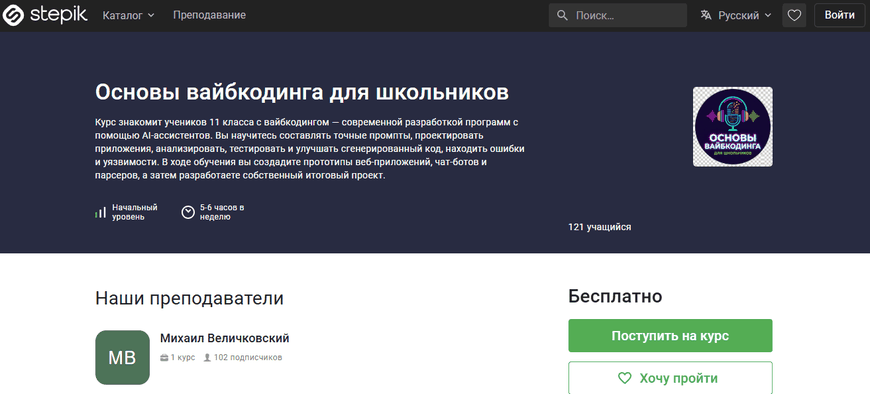The width and height of the screenshot is (870, 394).
Task: Click the course title Основы вайбкодинга для школьников
Action: coord(302,93)
